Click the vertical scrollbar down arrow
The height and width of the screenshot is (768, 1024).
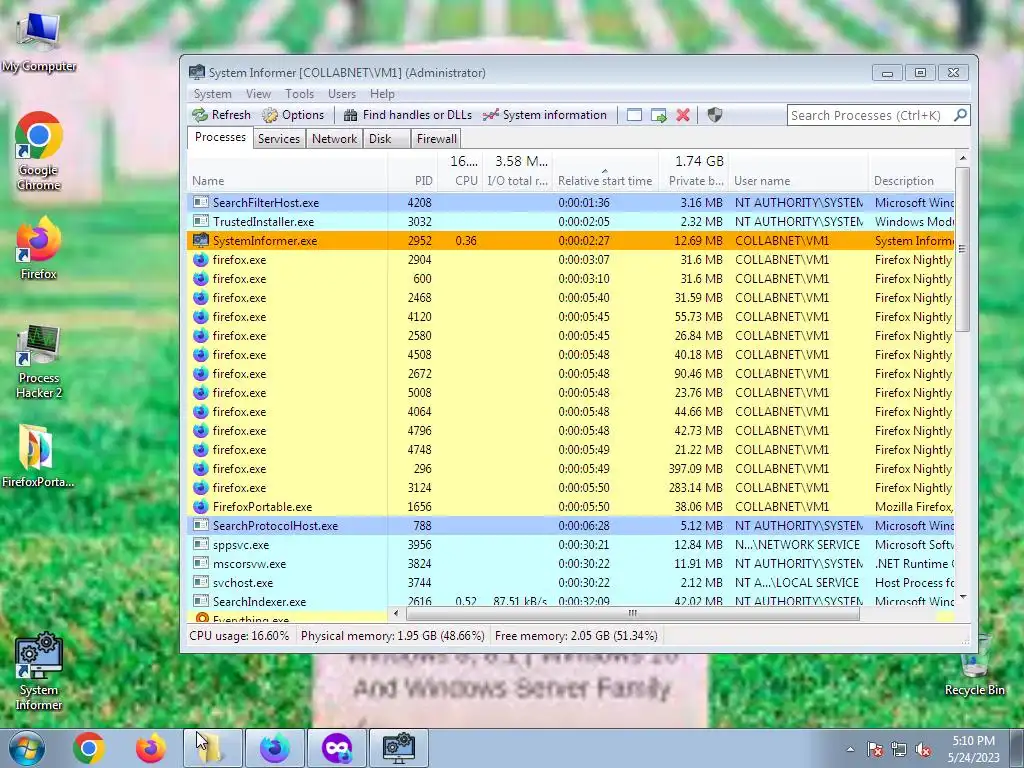pos(963,598)
